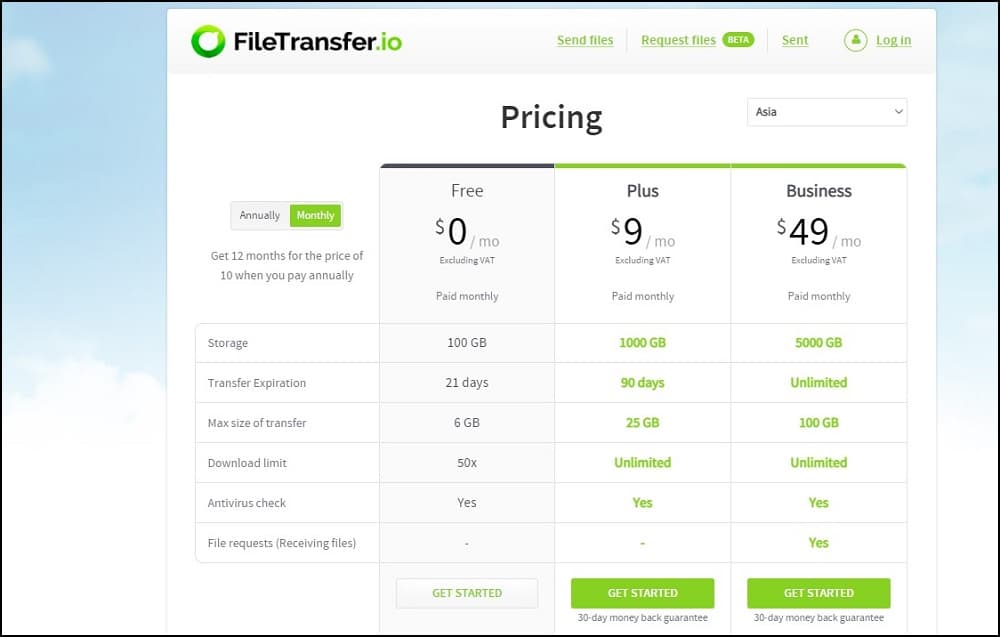Click Unlimited download limit under Plus
The image size is (1000, 637).
[642, 463]
